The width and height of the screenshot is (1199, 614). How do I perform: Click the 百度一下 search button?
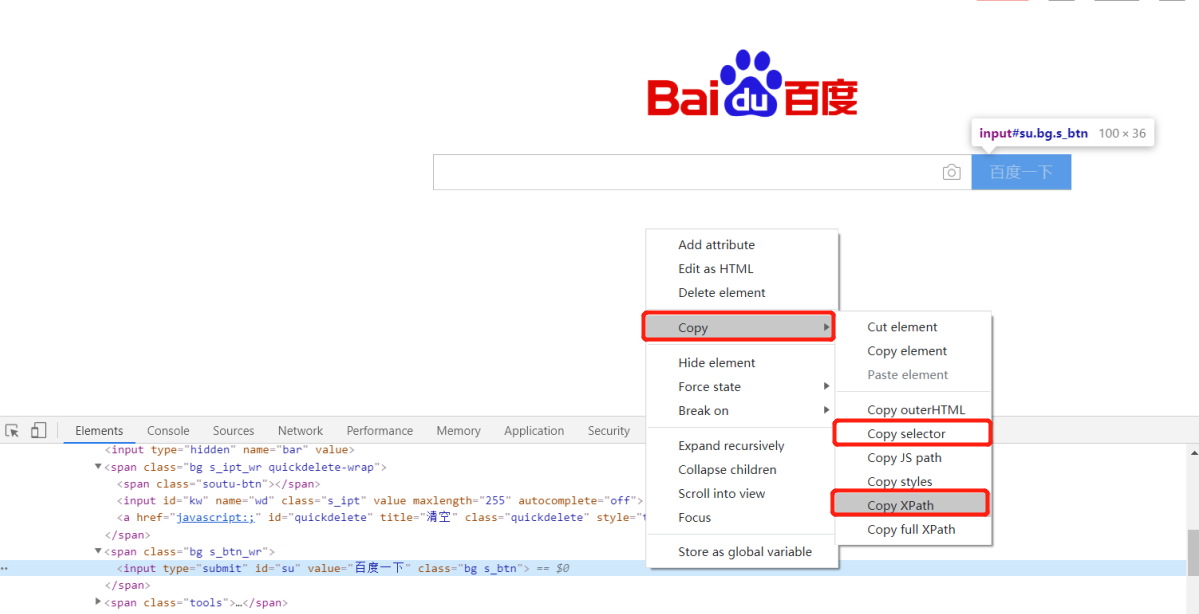pos(1021,172)
